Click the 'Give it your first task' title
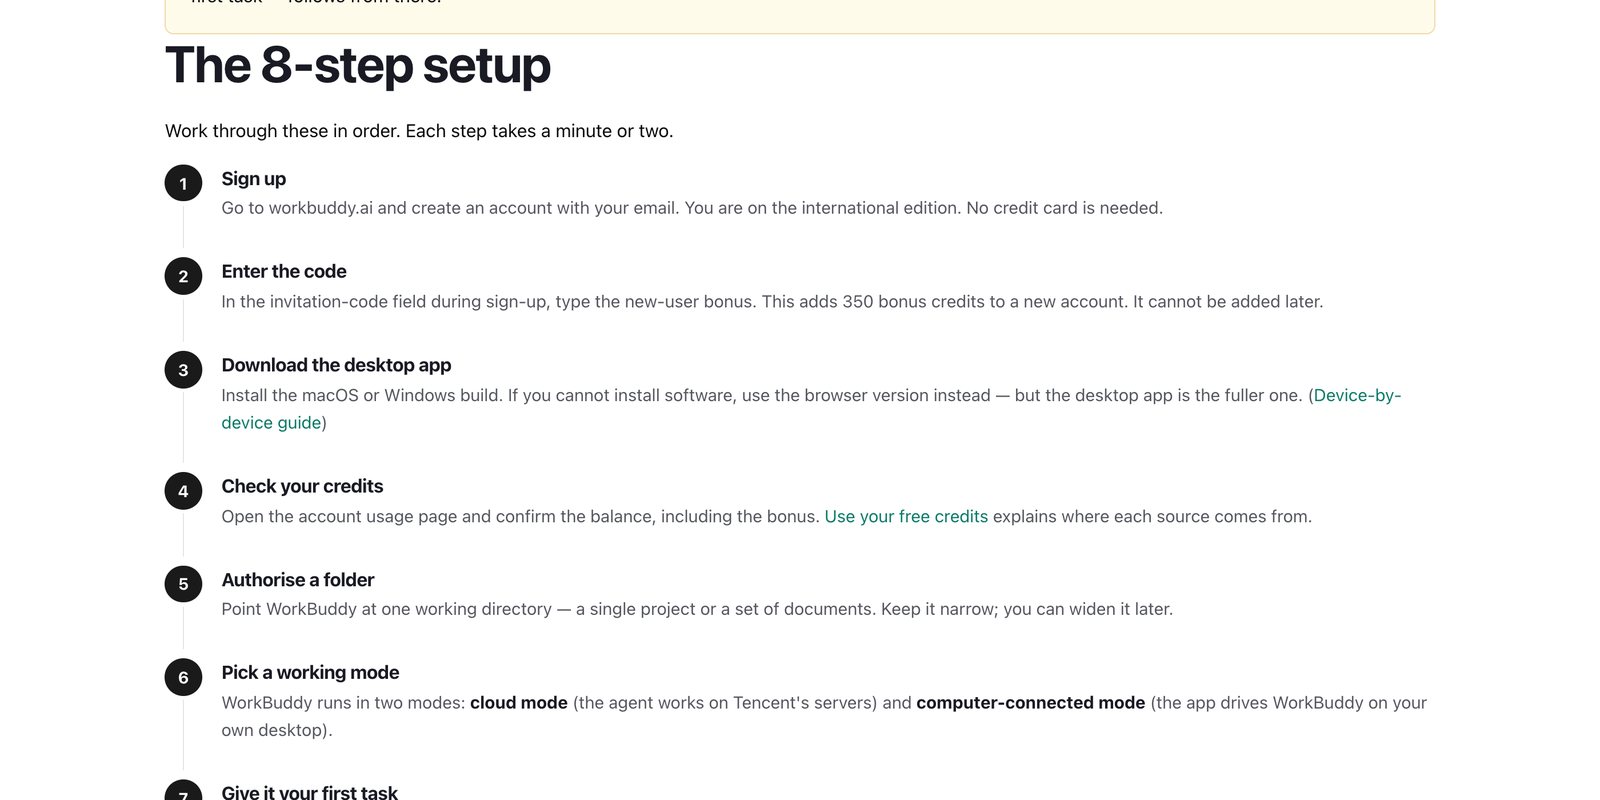Image resolution: width=1600 pixels, height=800 pixels. point(309,792)
